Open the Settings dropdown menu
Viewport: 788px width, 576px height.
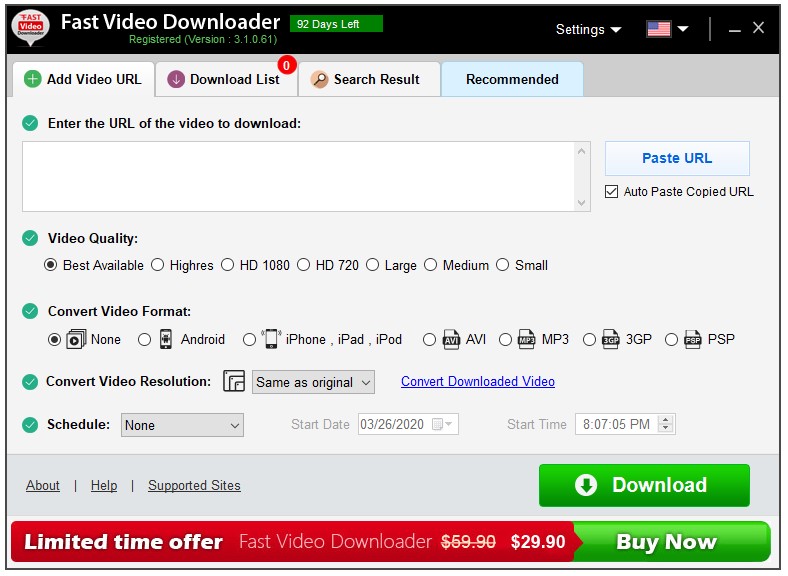tap(588, 30)
